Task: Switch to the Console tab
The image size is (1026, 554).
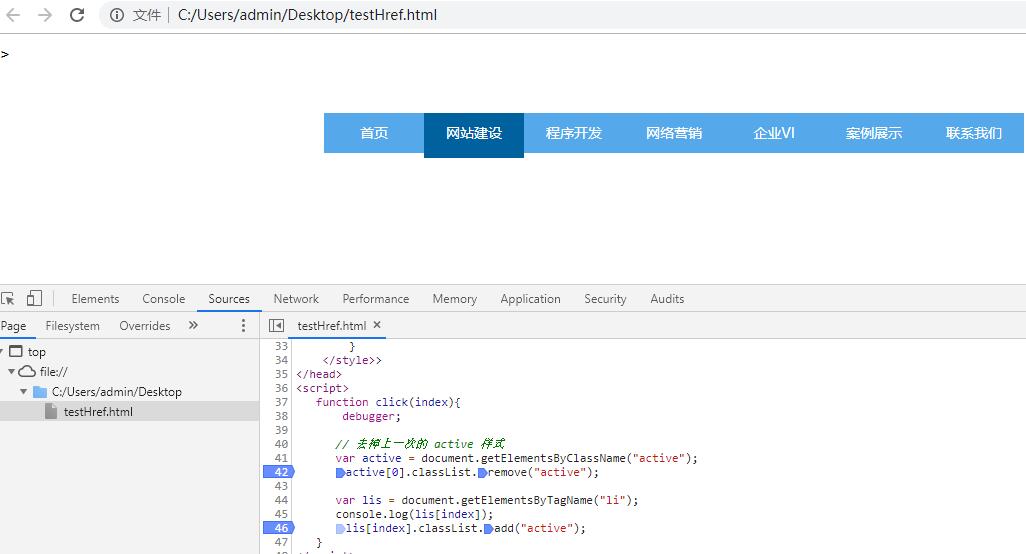Action: pyautogui.click(x=164, y=299)
